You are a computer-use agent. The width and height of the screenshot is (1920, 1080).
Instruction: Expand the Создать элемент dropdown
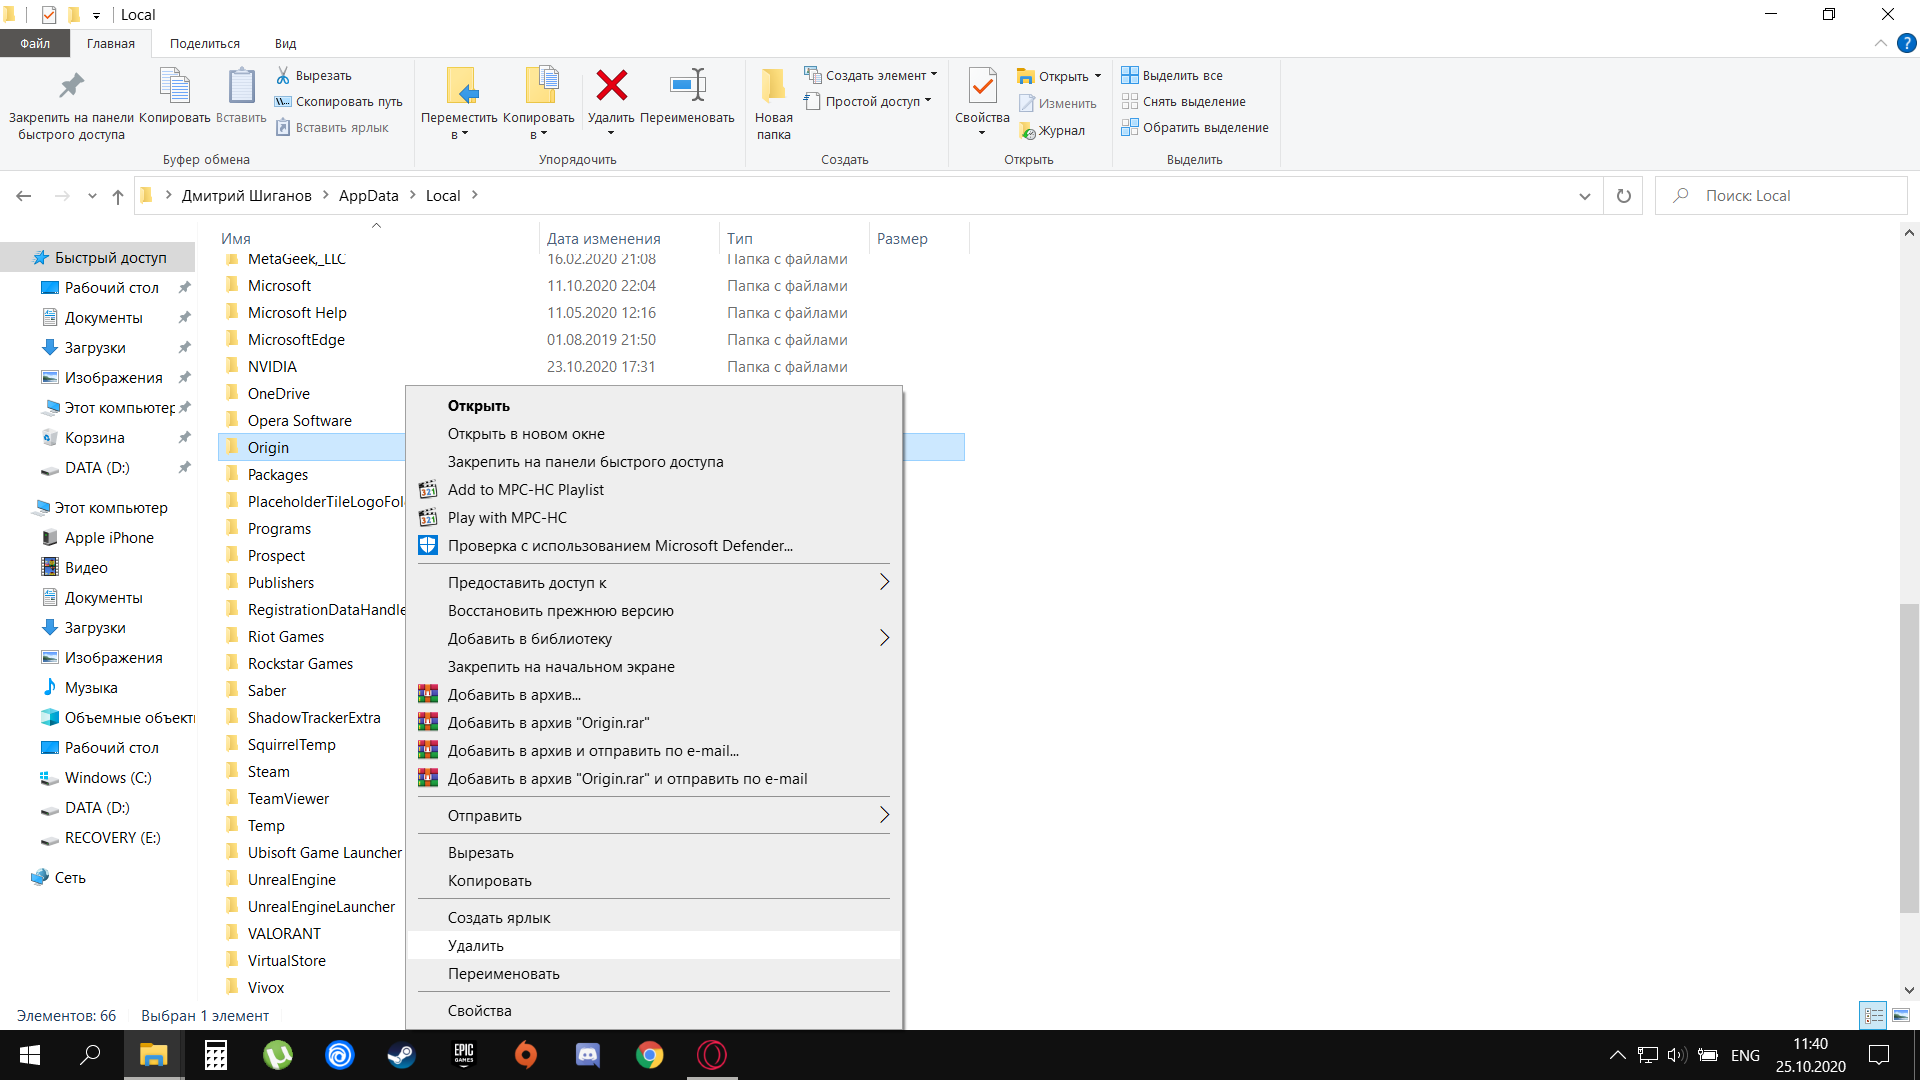[934, 75]
